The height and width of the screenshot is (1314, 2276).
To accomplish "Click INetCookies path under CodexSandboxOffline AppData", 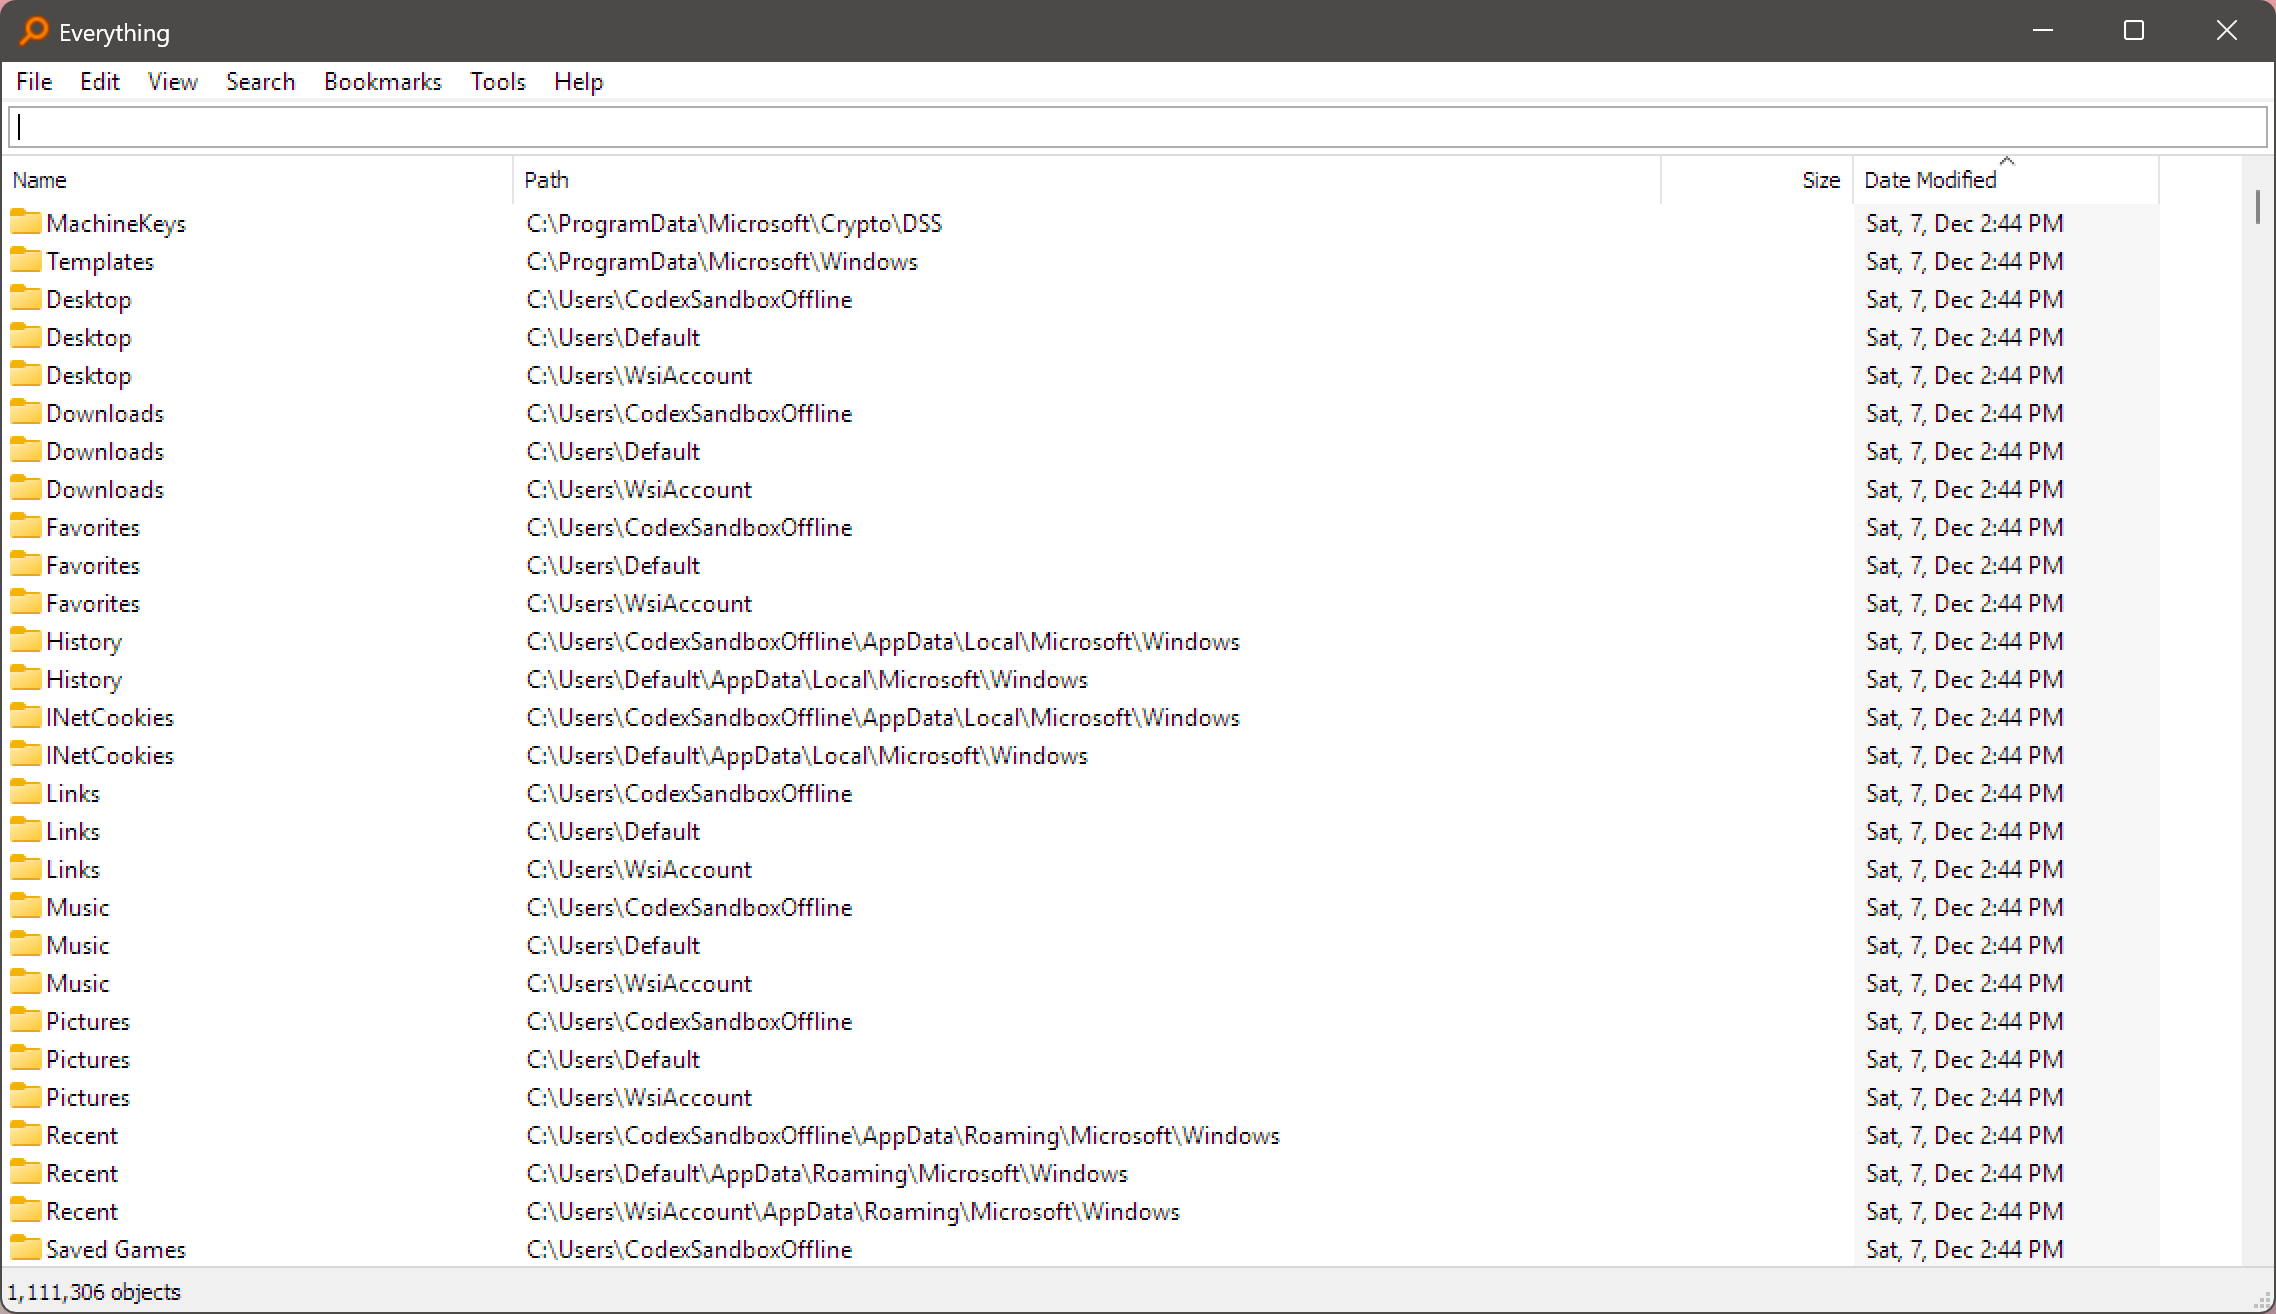I will point(883,718).
